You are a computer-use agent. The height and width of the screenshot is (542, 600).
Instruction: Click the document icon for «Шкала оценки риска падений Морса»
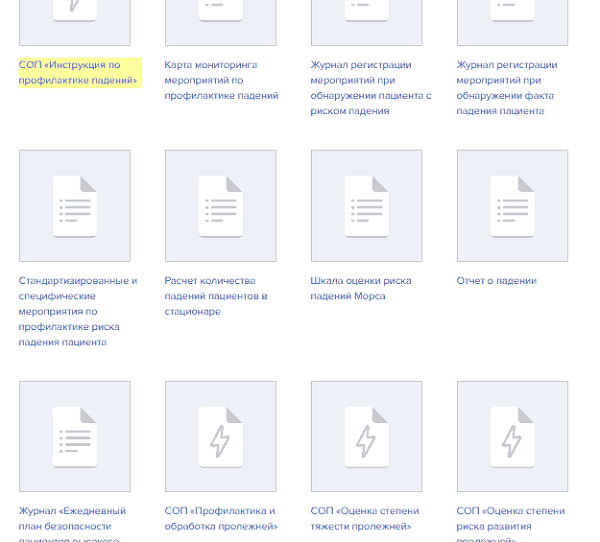366,205
